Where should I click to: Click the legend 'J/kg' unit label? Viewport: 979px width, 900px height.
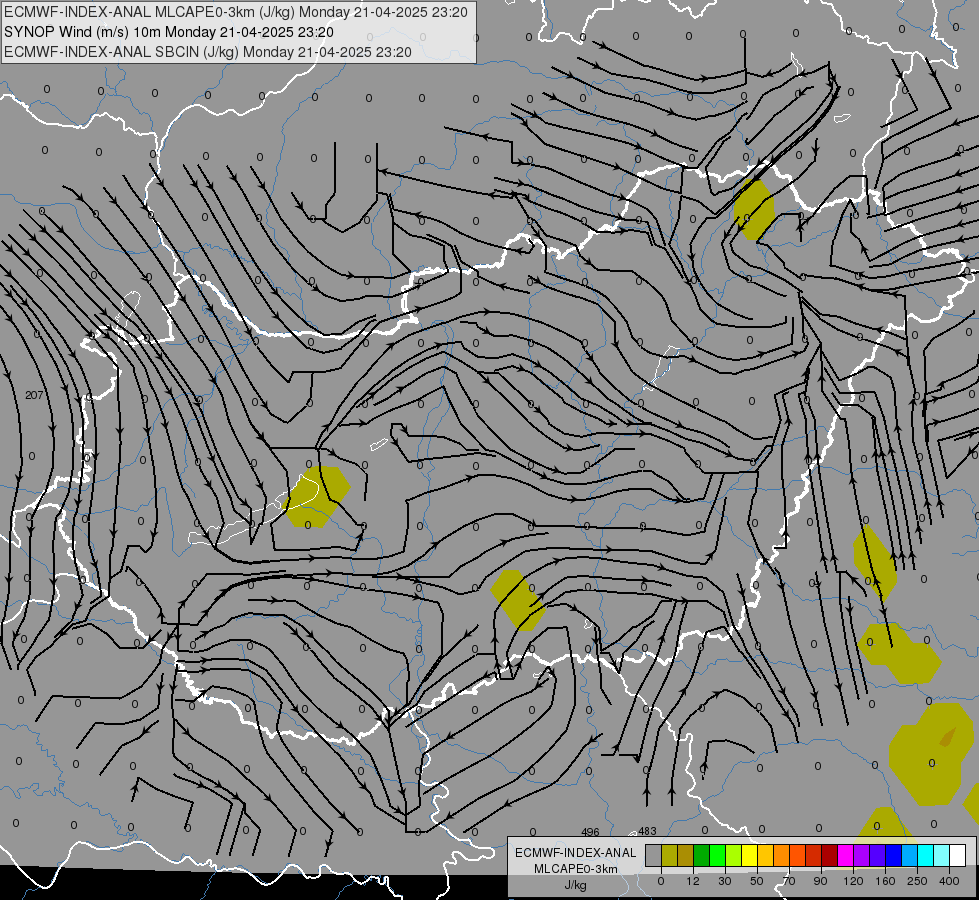click(576, 885)
